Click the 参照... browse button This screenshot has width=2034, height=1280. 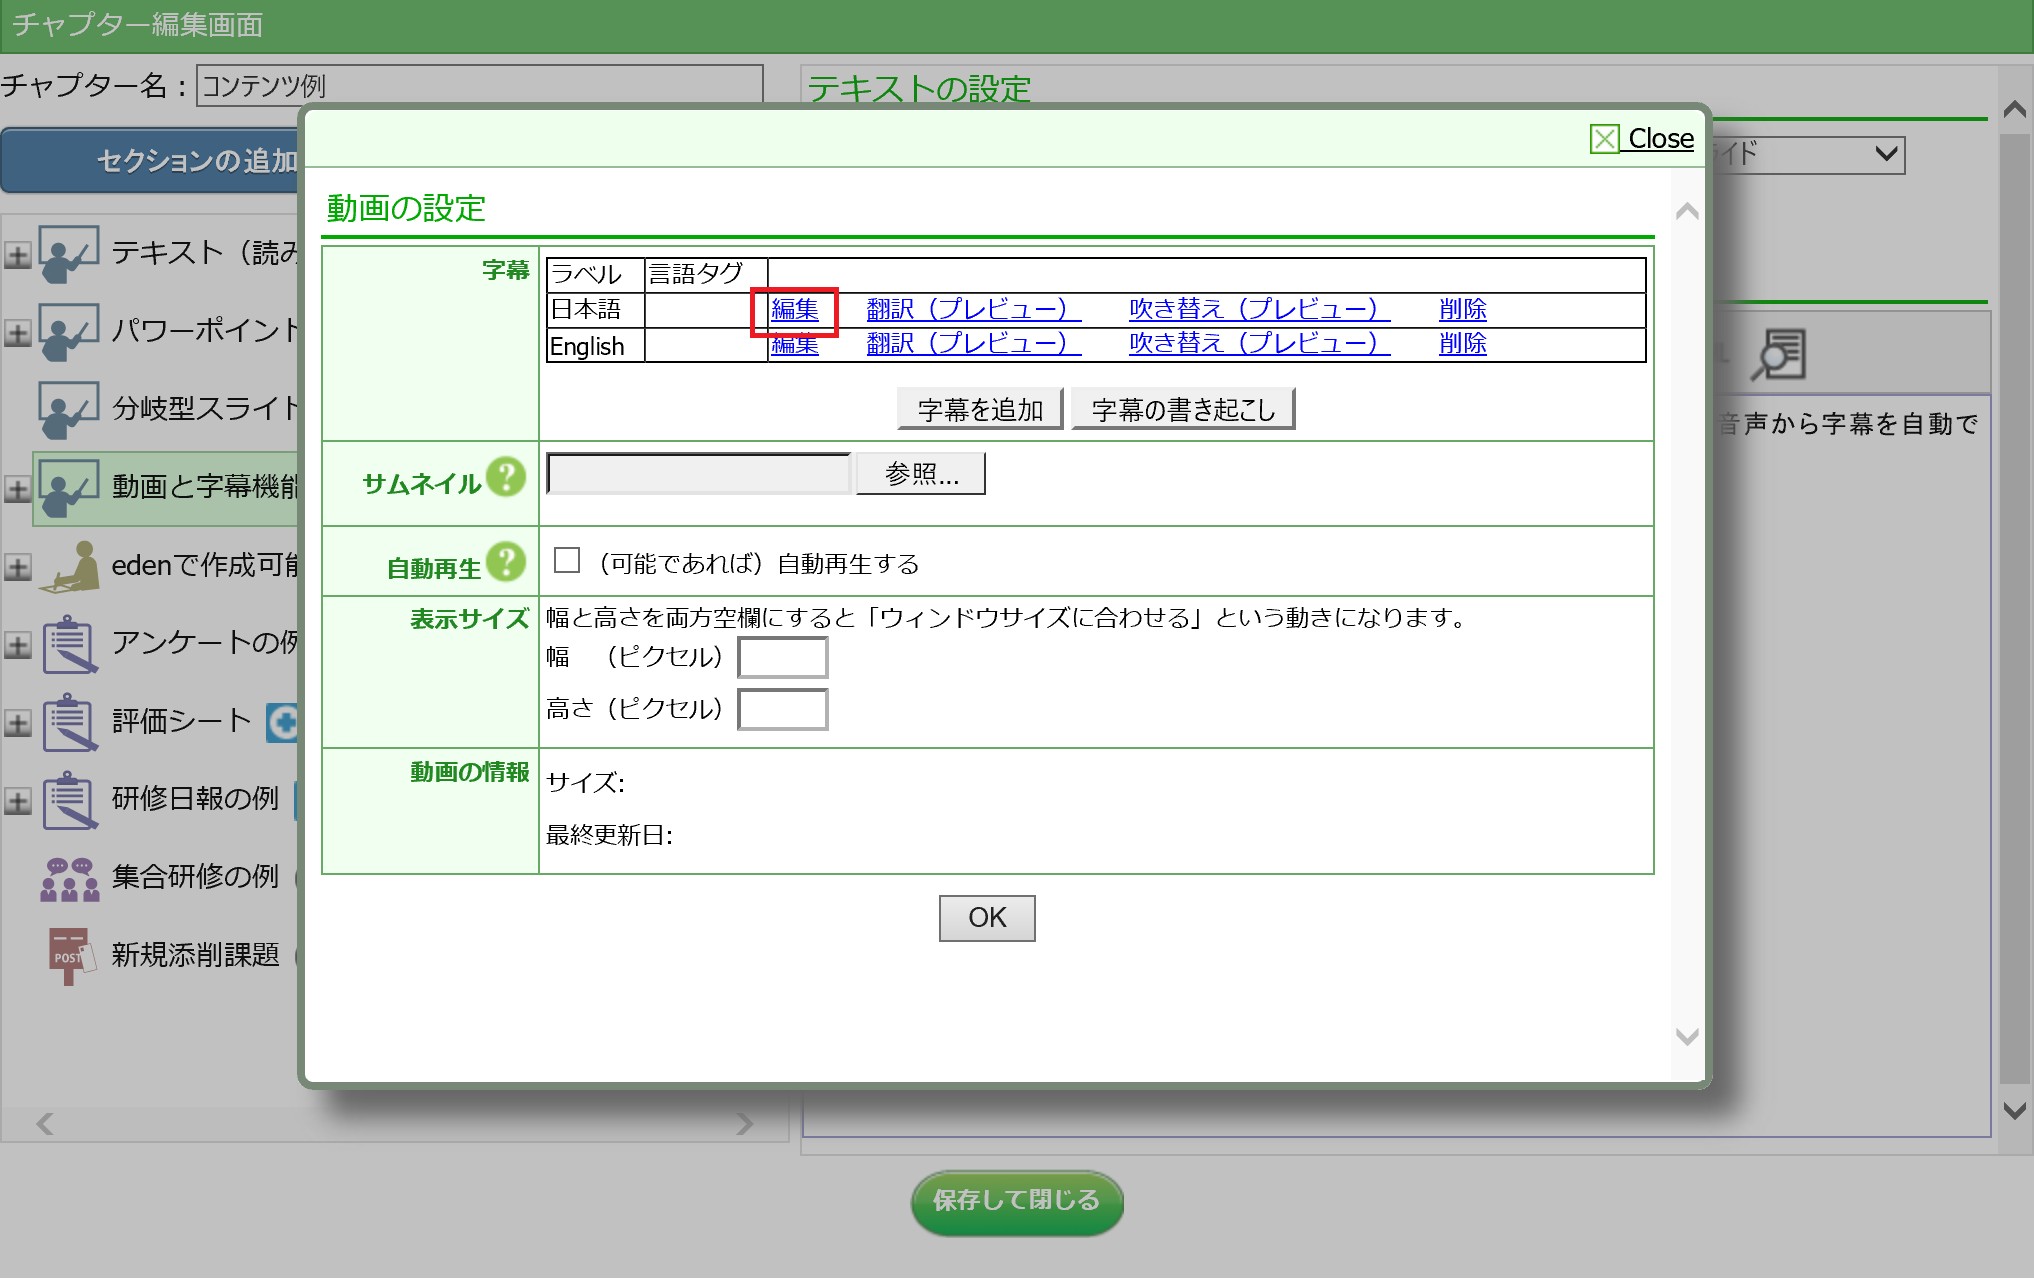click(920, 474)
